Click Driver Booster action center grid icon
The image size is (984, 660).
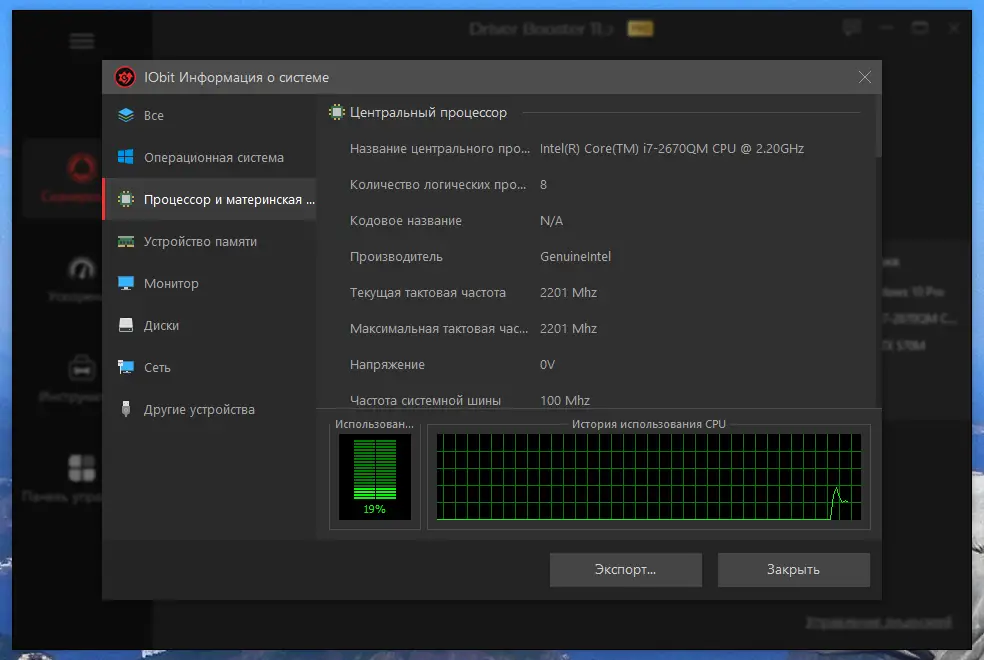click(x=82, y=468)
